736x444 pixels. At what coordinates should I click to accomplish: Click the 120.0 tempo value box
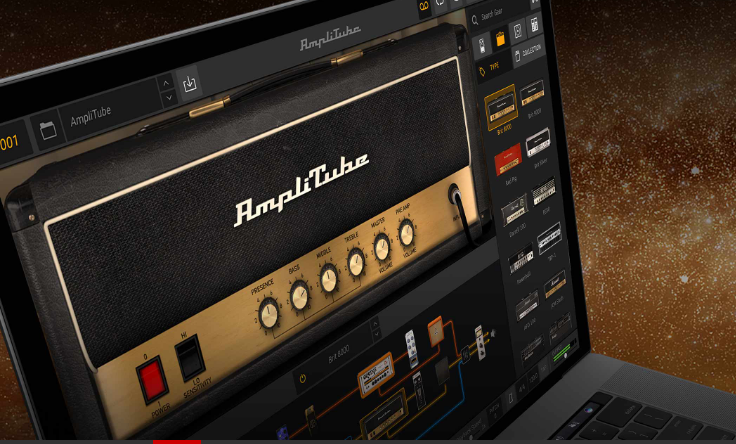[x=534, y=378]
